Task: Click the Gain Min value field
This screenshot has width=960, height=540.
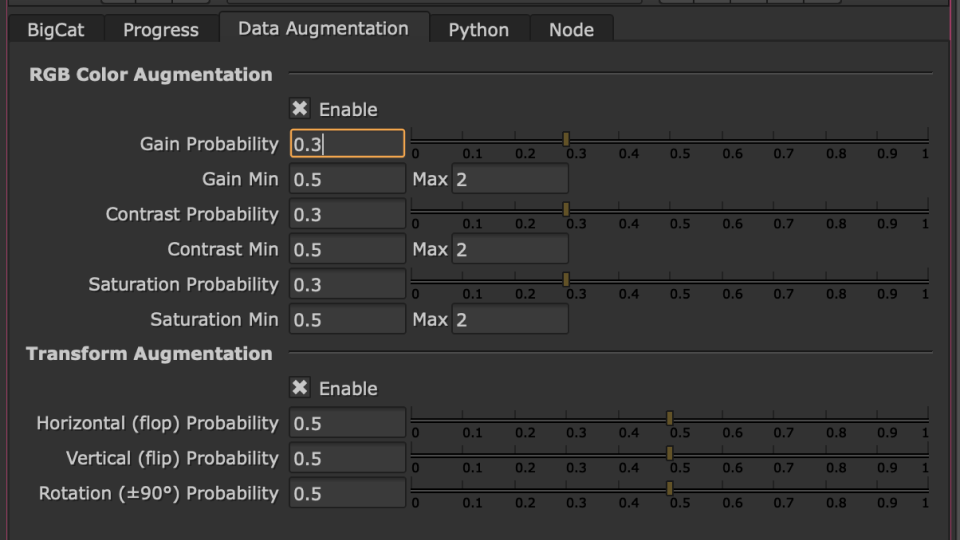Action: pos(347,179)
